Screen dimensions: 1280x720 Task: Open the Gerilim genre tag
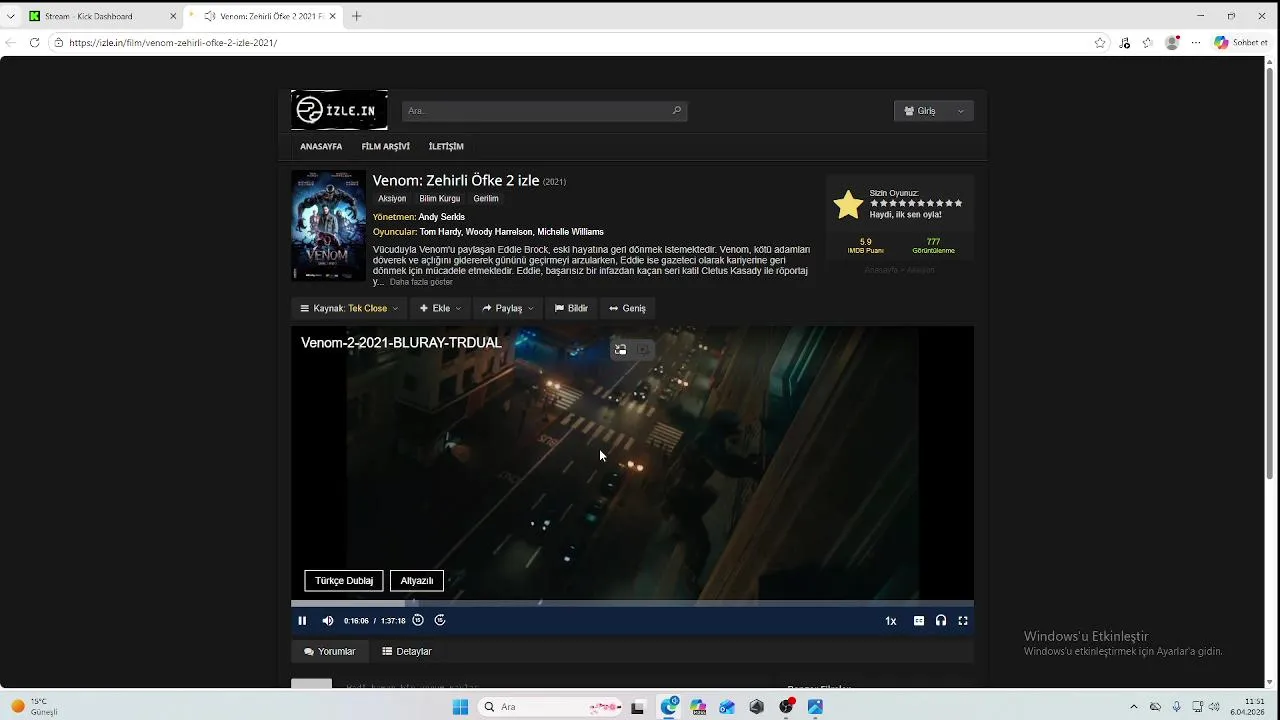(486, 198)
